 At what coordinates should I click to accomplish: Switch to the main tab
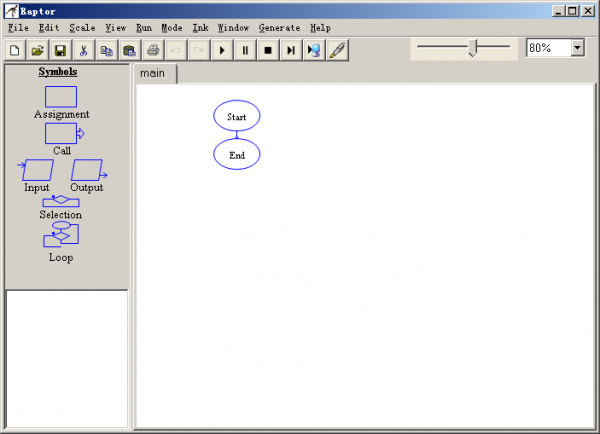tap(155, 73)
